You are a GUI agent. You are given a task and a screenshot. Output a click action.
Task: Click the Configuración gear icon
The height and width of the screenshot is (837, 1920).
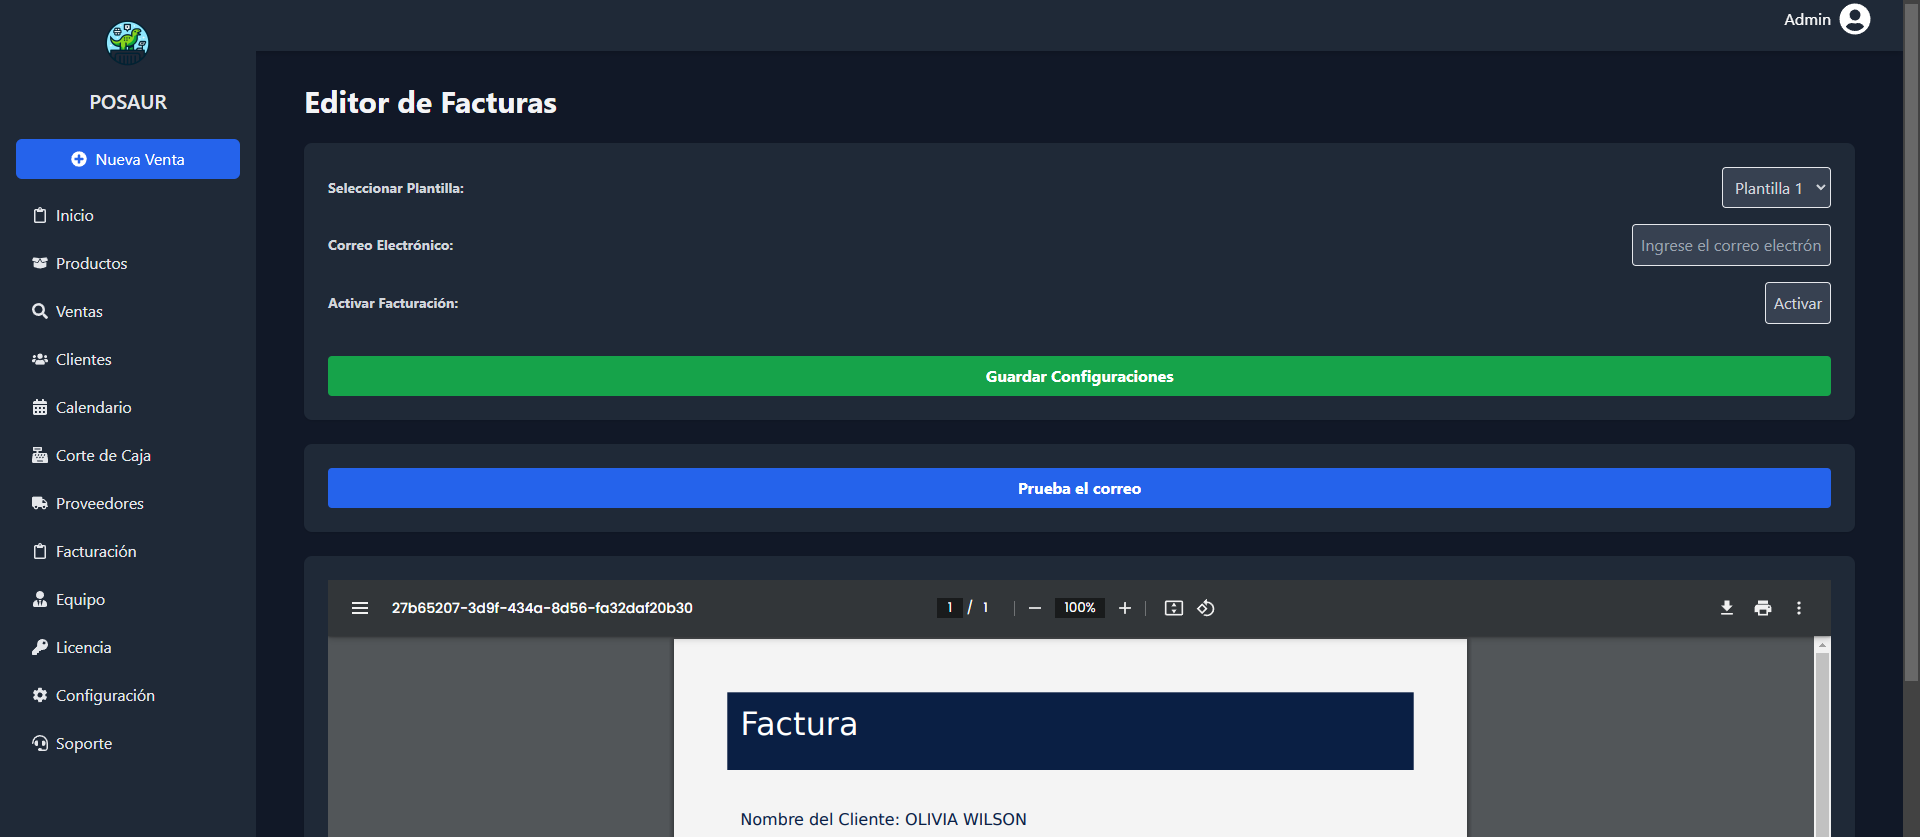pyautogui.click(x=40, y=695)
